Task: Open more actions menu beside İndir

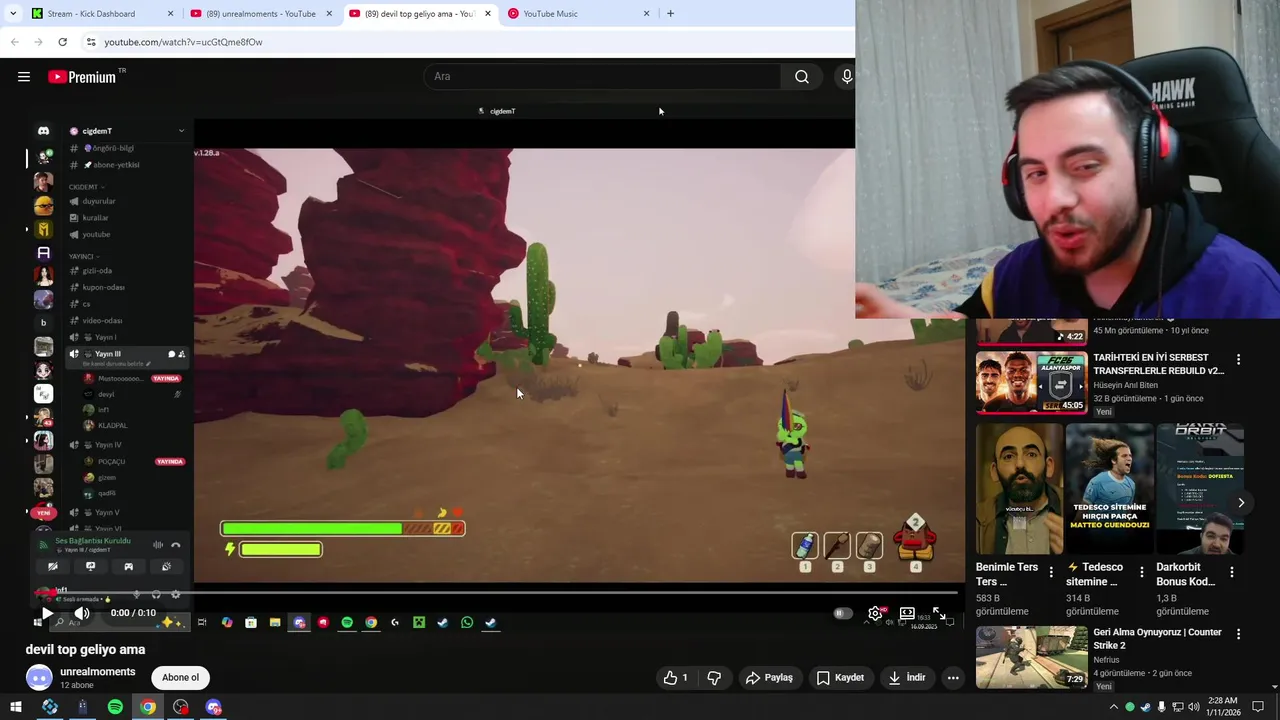Action: point(953,678)
